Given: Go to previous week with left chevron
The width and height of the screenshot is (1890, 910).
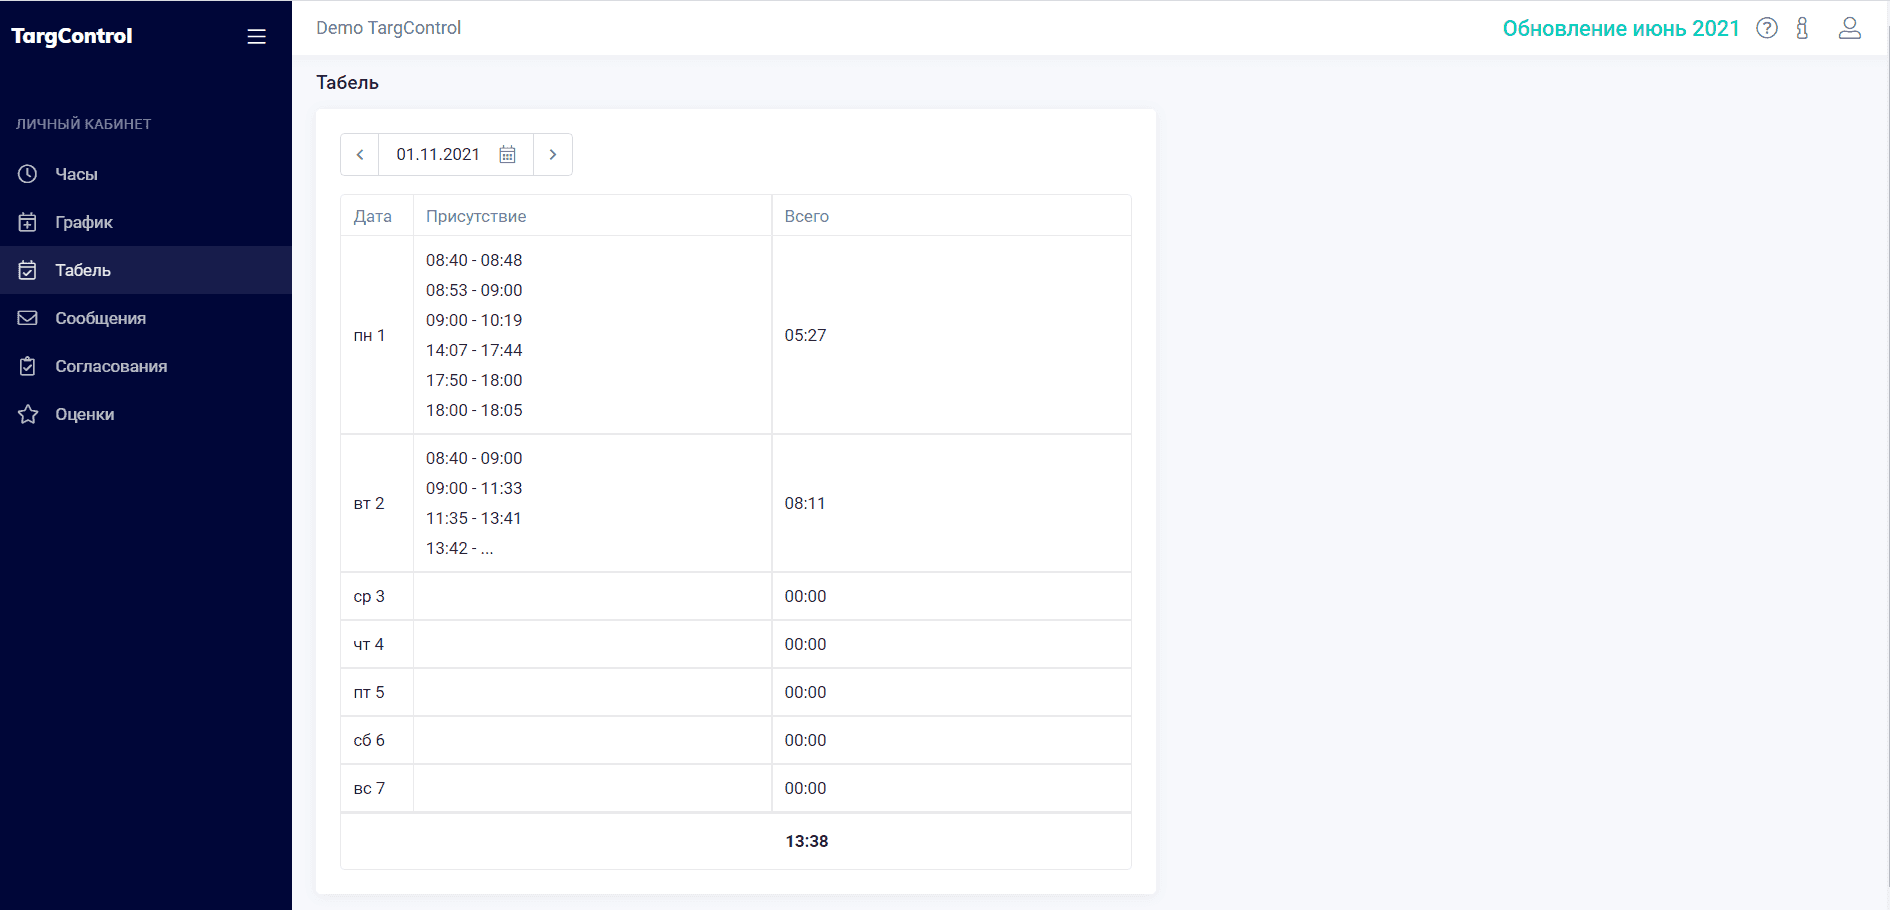Looking at the screenshot, I should tap(360, 155).
